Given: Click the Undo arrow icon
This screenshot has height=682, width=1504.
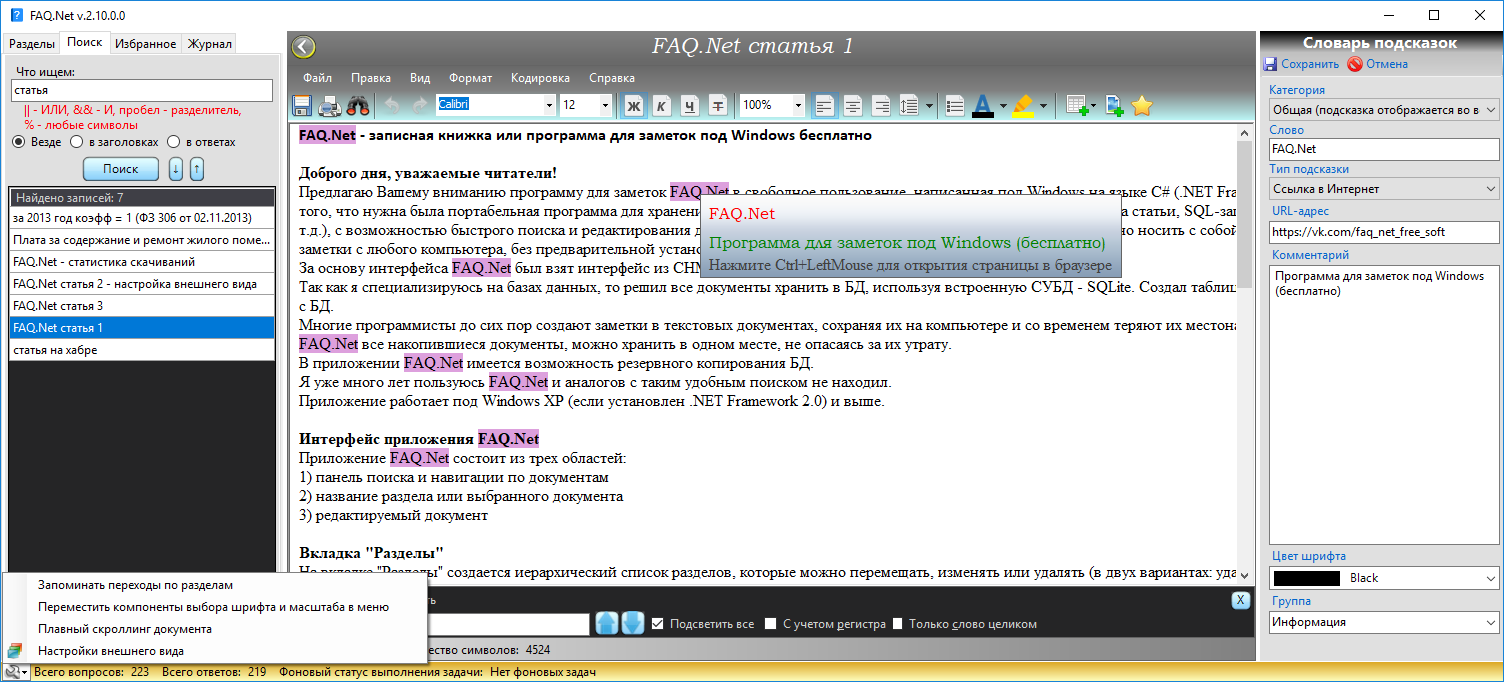Looking at the screenshot, I should 392,105.
